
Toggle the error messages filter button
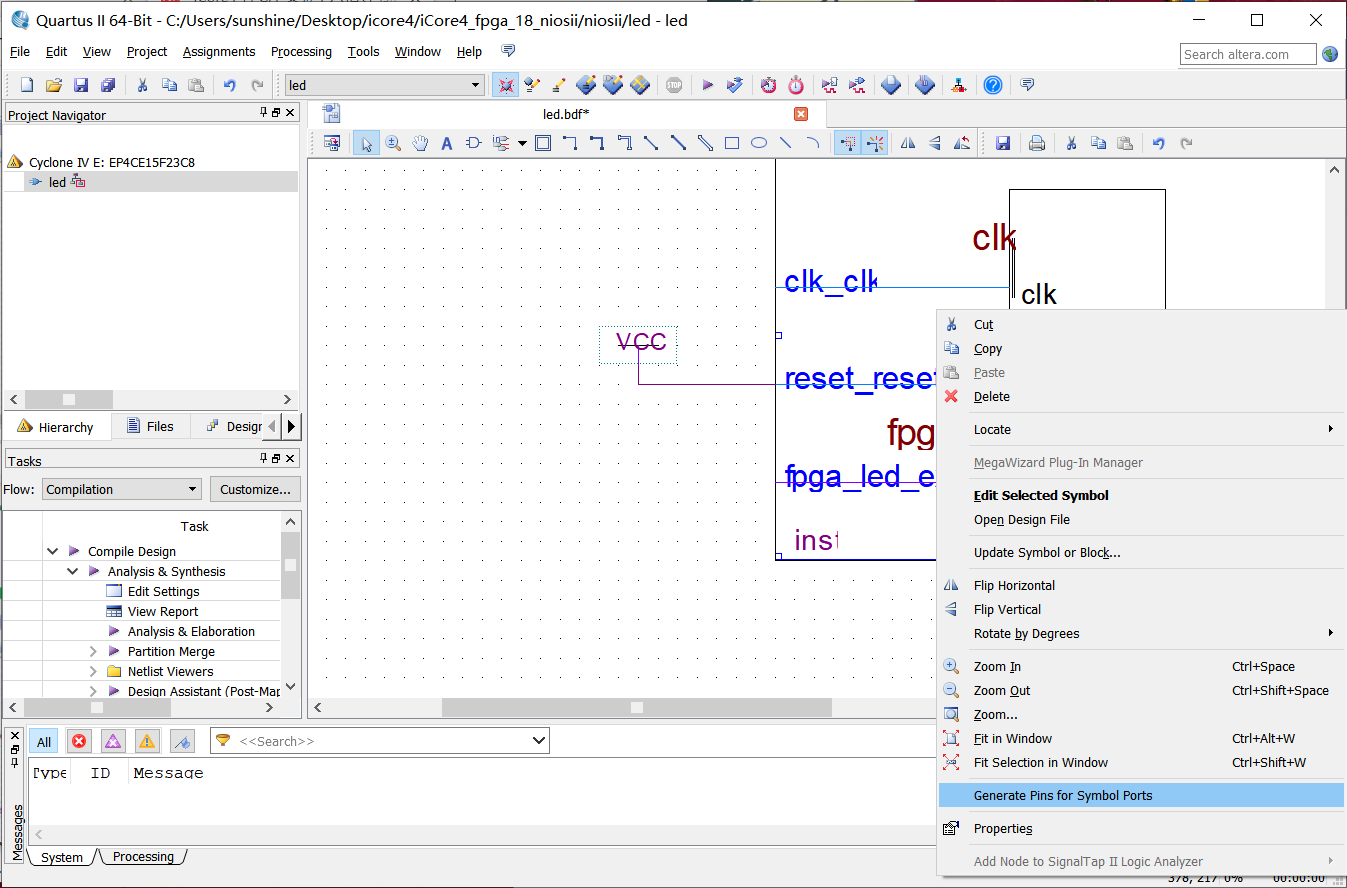[79, 742]
